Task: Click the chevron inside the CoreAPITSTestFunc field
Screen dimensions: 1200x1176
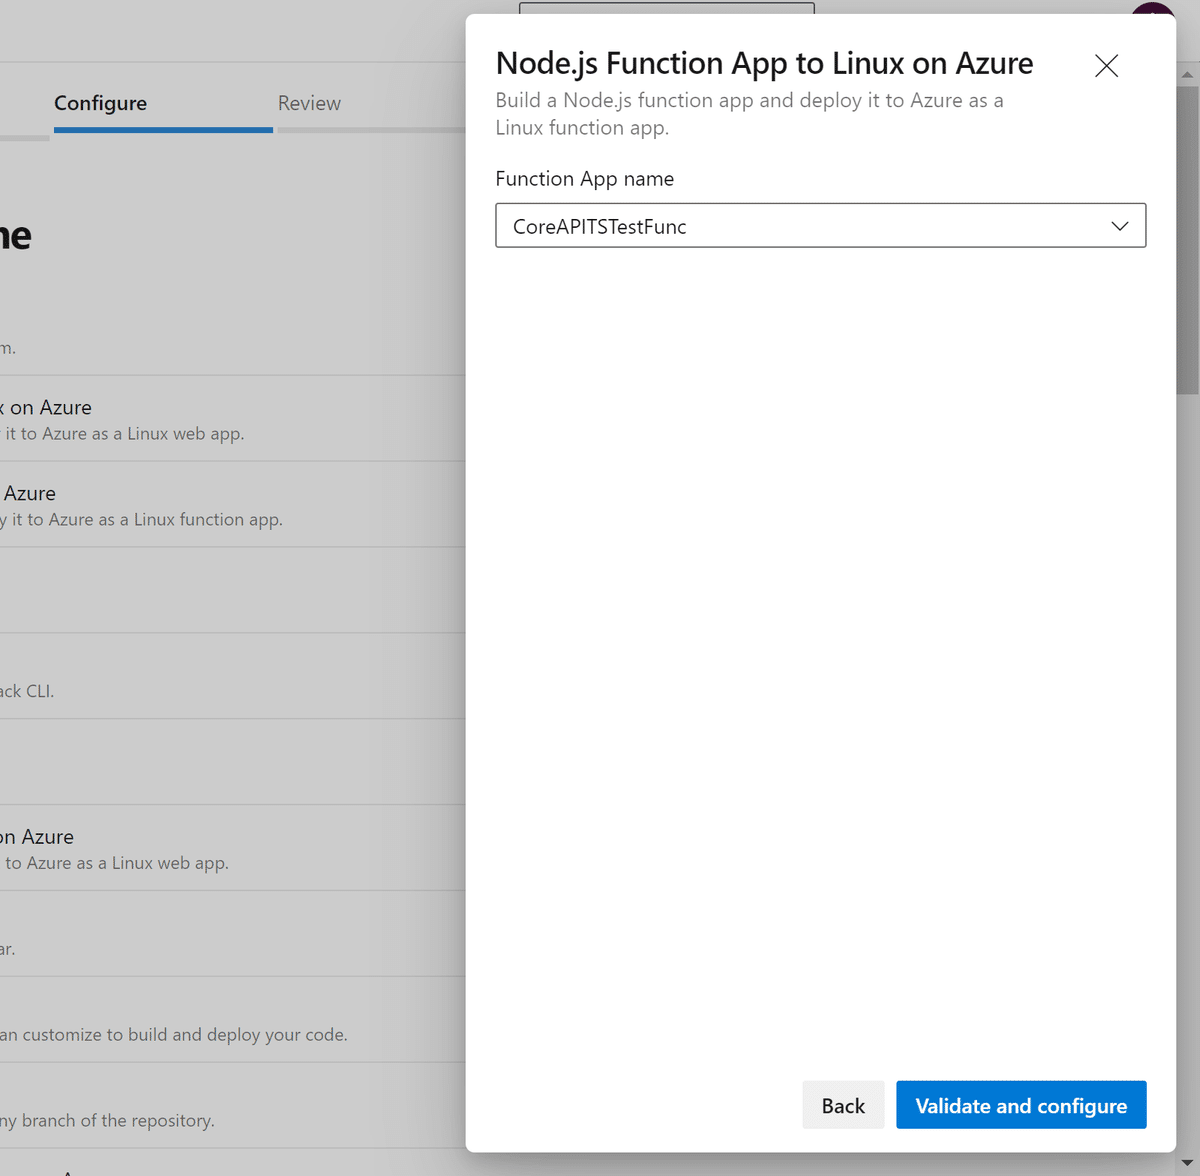Action: tap(1119, 226)
